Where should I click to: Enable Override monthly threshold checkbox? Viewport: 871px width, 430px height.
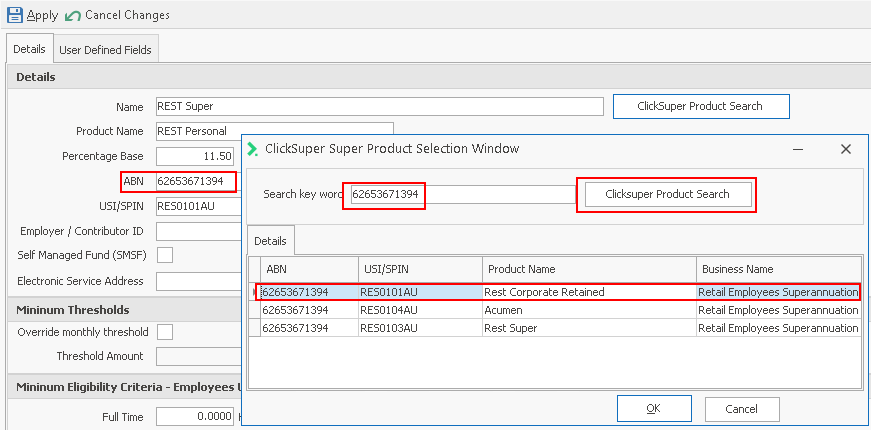[165, 332]
